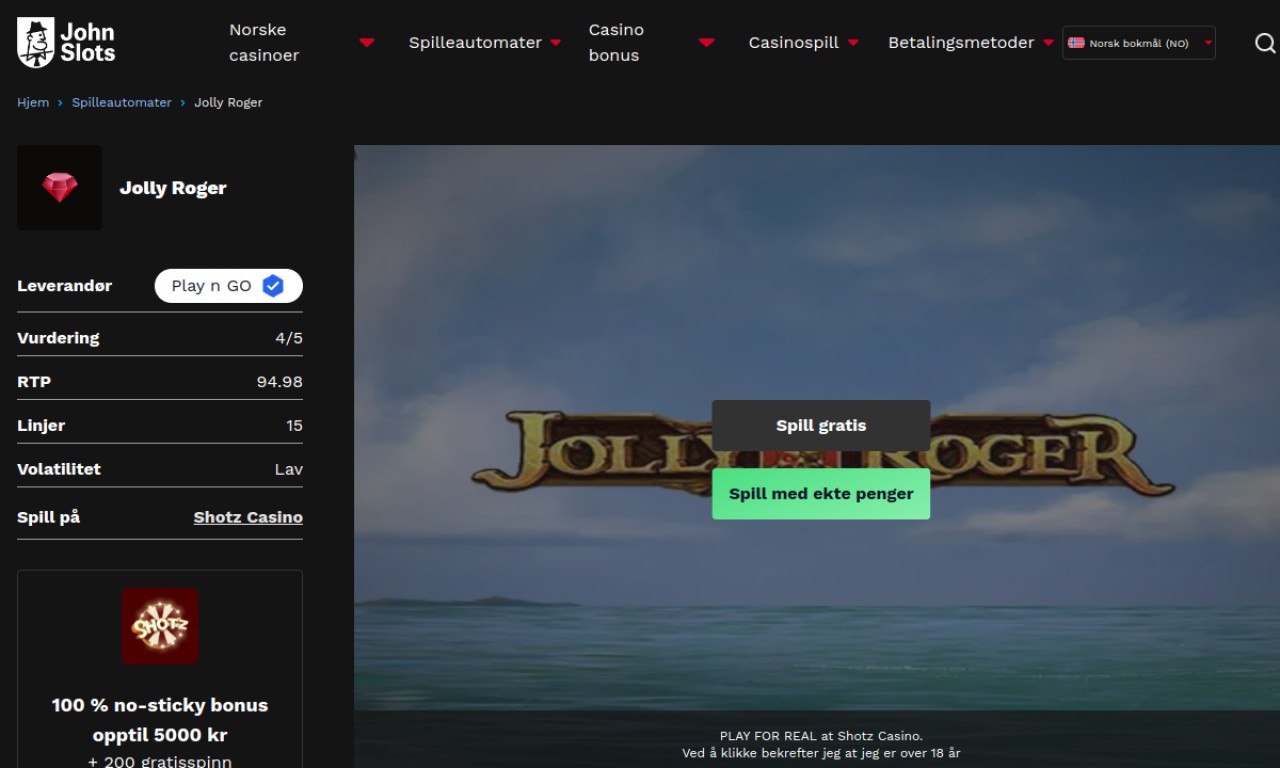This screenshot has width=1280, height=768.
Task: Click the Spill med ekte penger button
Action: tap(821, 494)
